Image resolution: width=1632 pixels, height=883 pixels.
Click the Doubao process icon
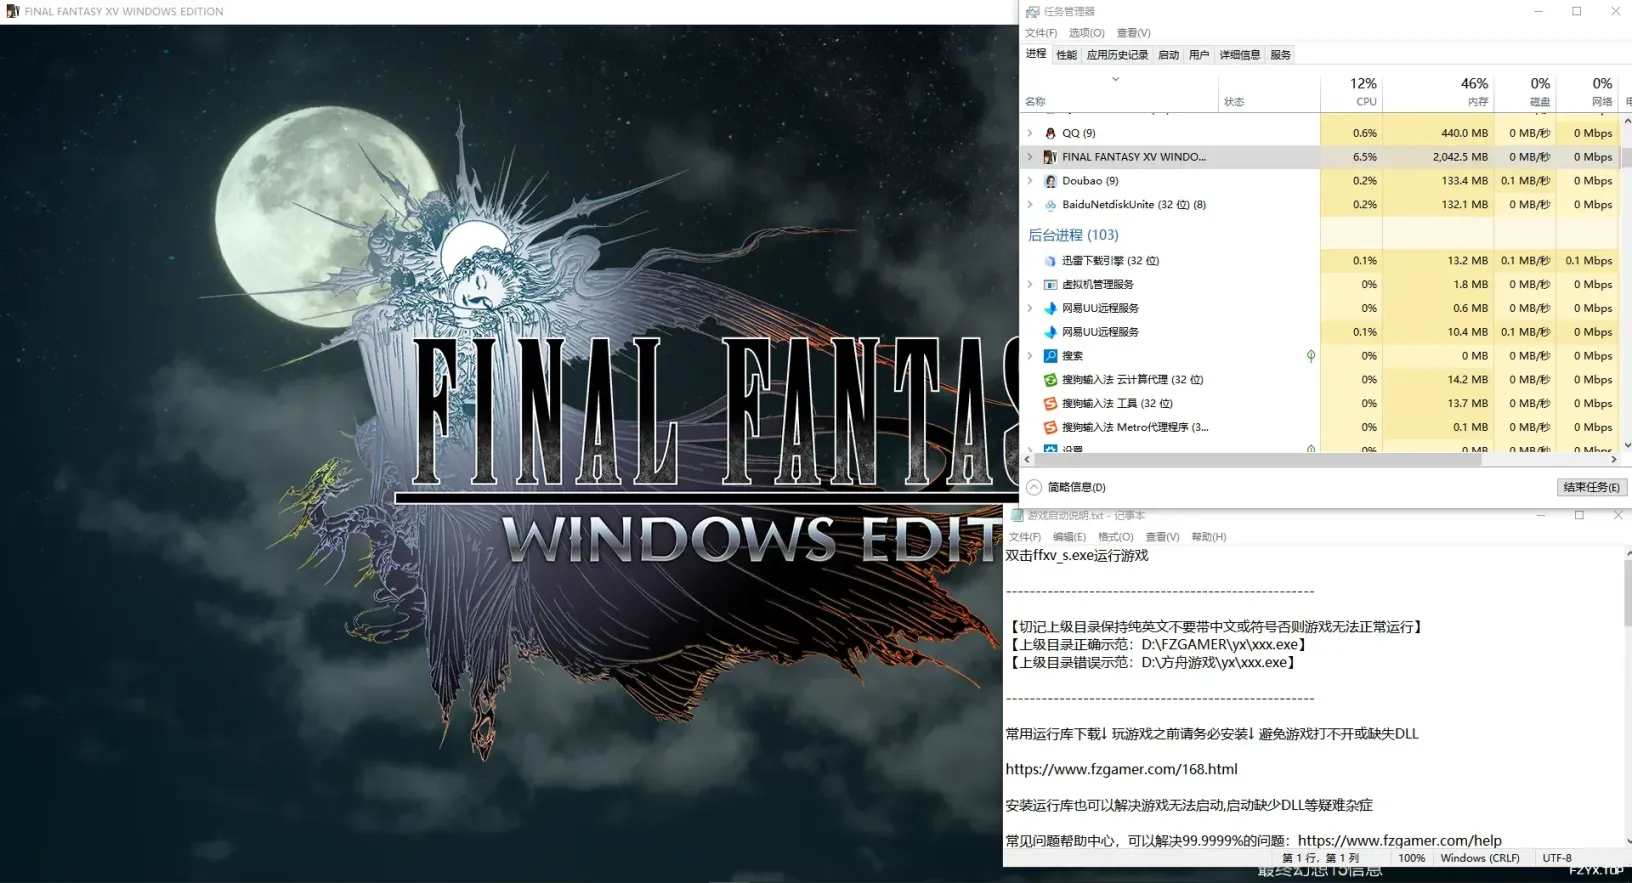point(1050,181)
